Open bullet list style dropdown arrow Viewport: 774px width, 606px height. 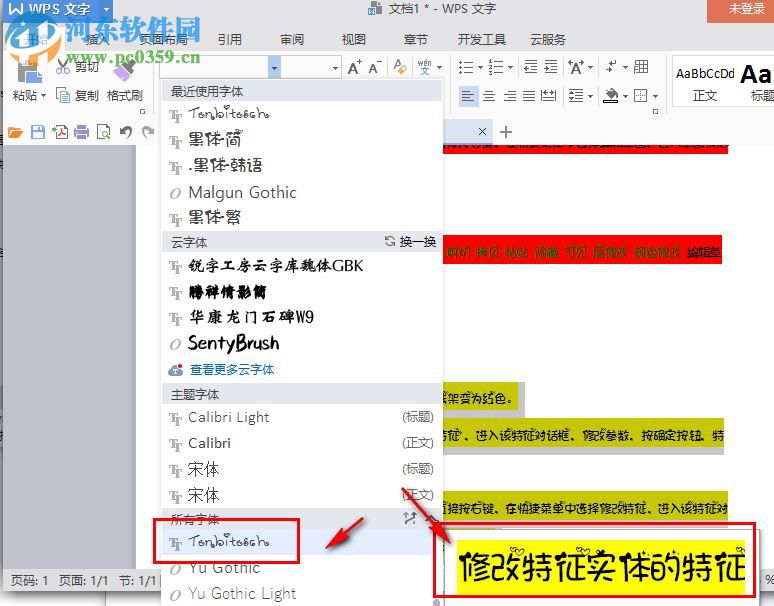pos(480,67)
